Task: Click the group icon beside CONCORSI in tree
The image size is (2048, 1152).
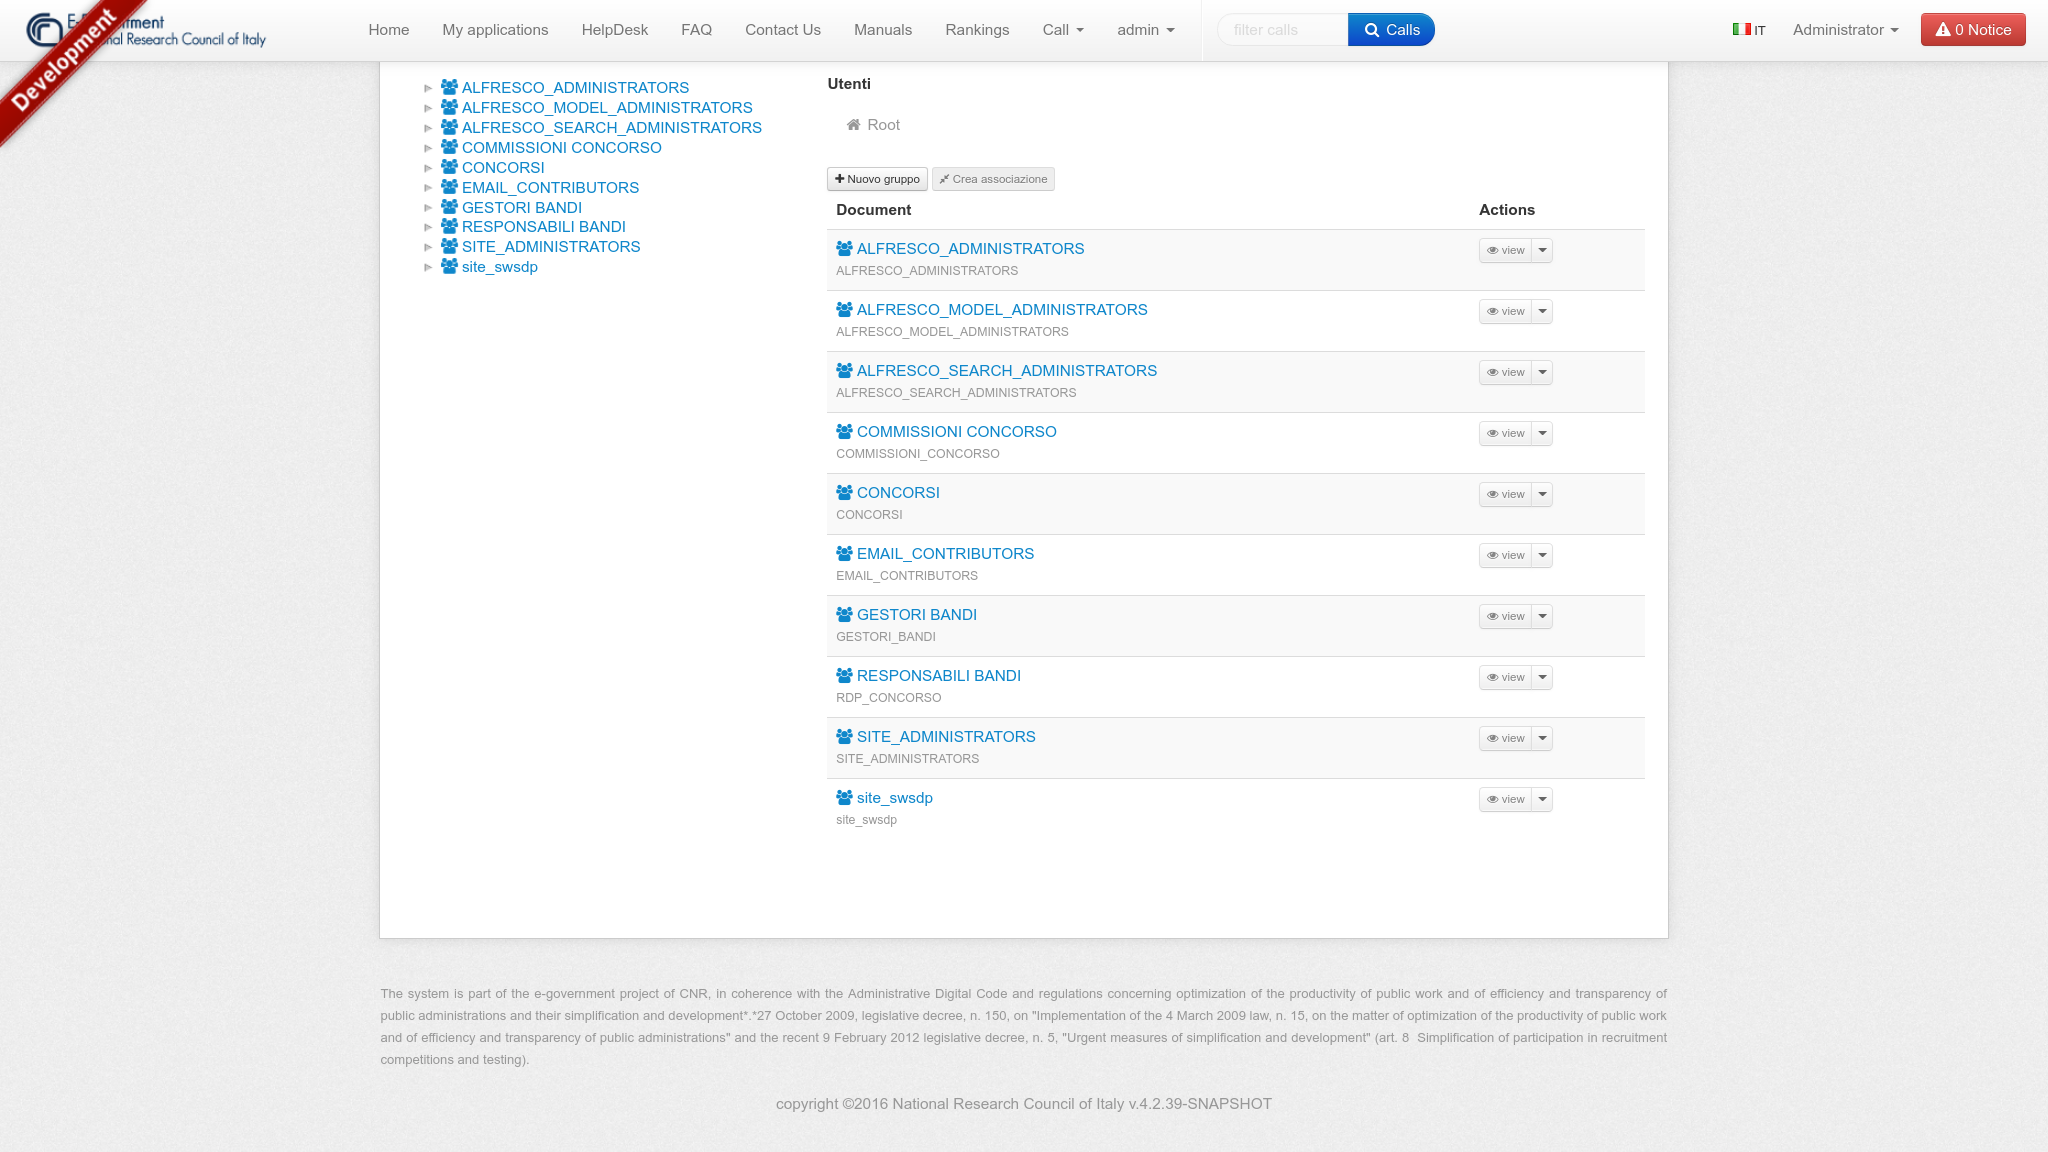Action: coord(449,167)
